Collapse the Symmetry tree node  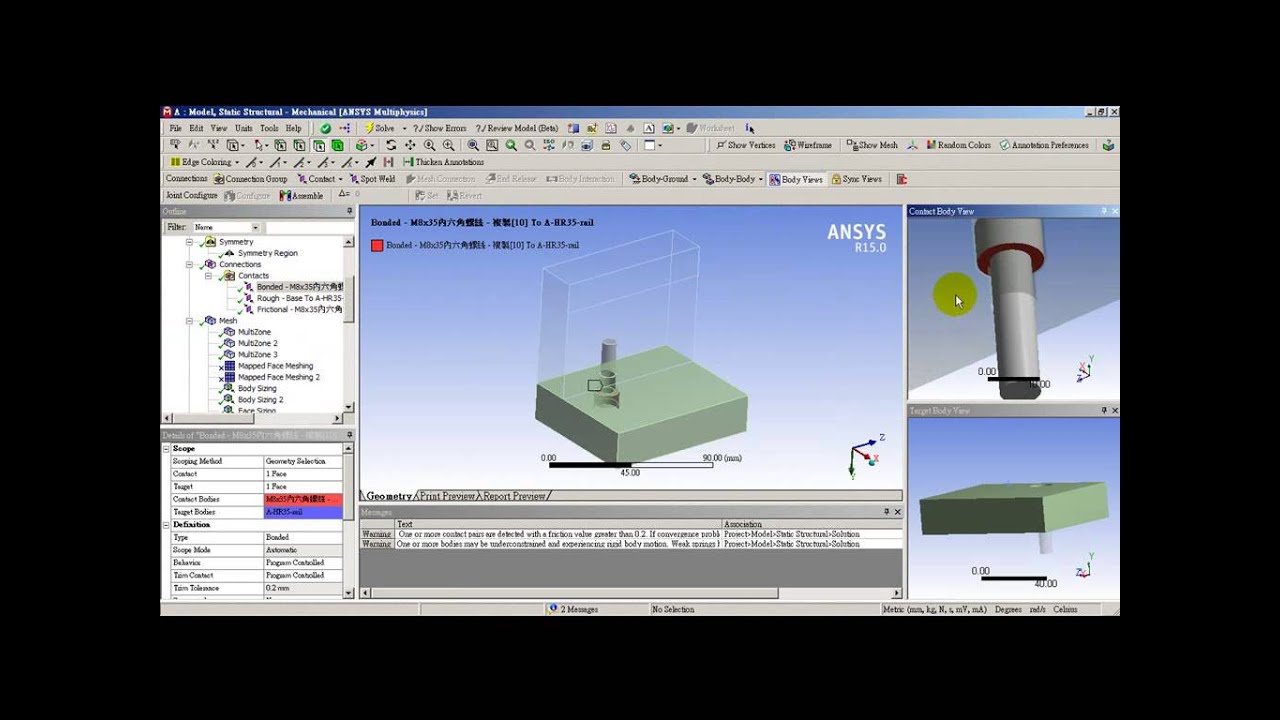point(189,242)
